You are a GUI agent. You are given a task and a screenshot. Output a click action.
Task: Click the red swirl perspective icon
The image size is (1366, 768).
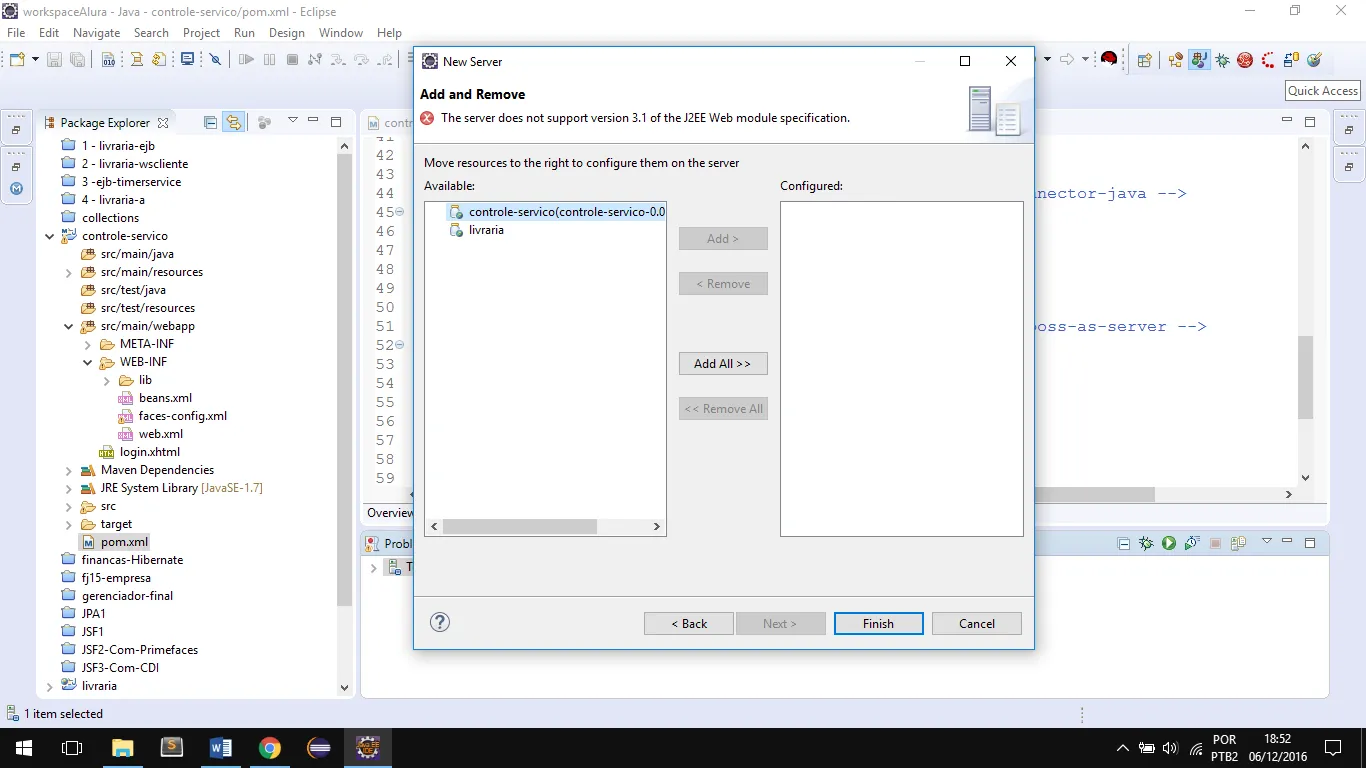pyautogui.click(x=1245, y=60)
